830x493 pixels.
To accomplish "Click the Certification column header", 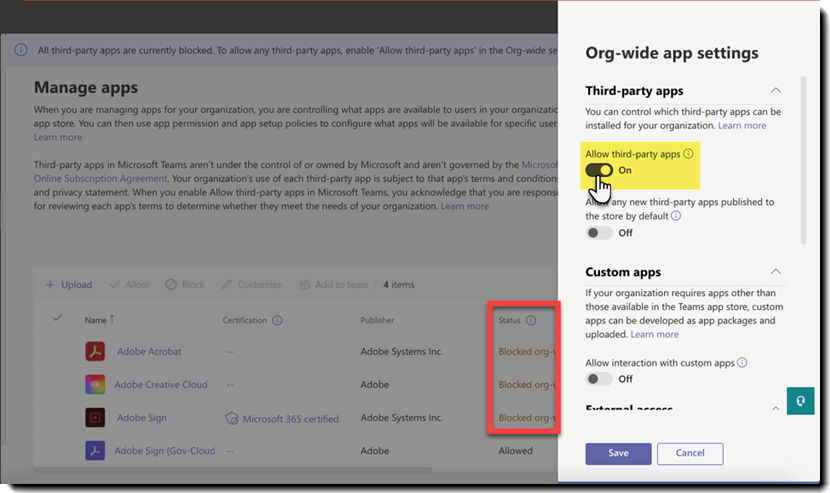I will click(x=245, y=320).
